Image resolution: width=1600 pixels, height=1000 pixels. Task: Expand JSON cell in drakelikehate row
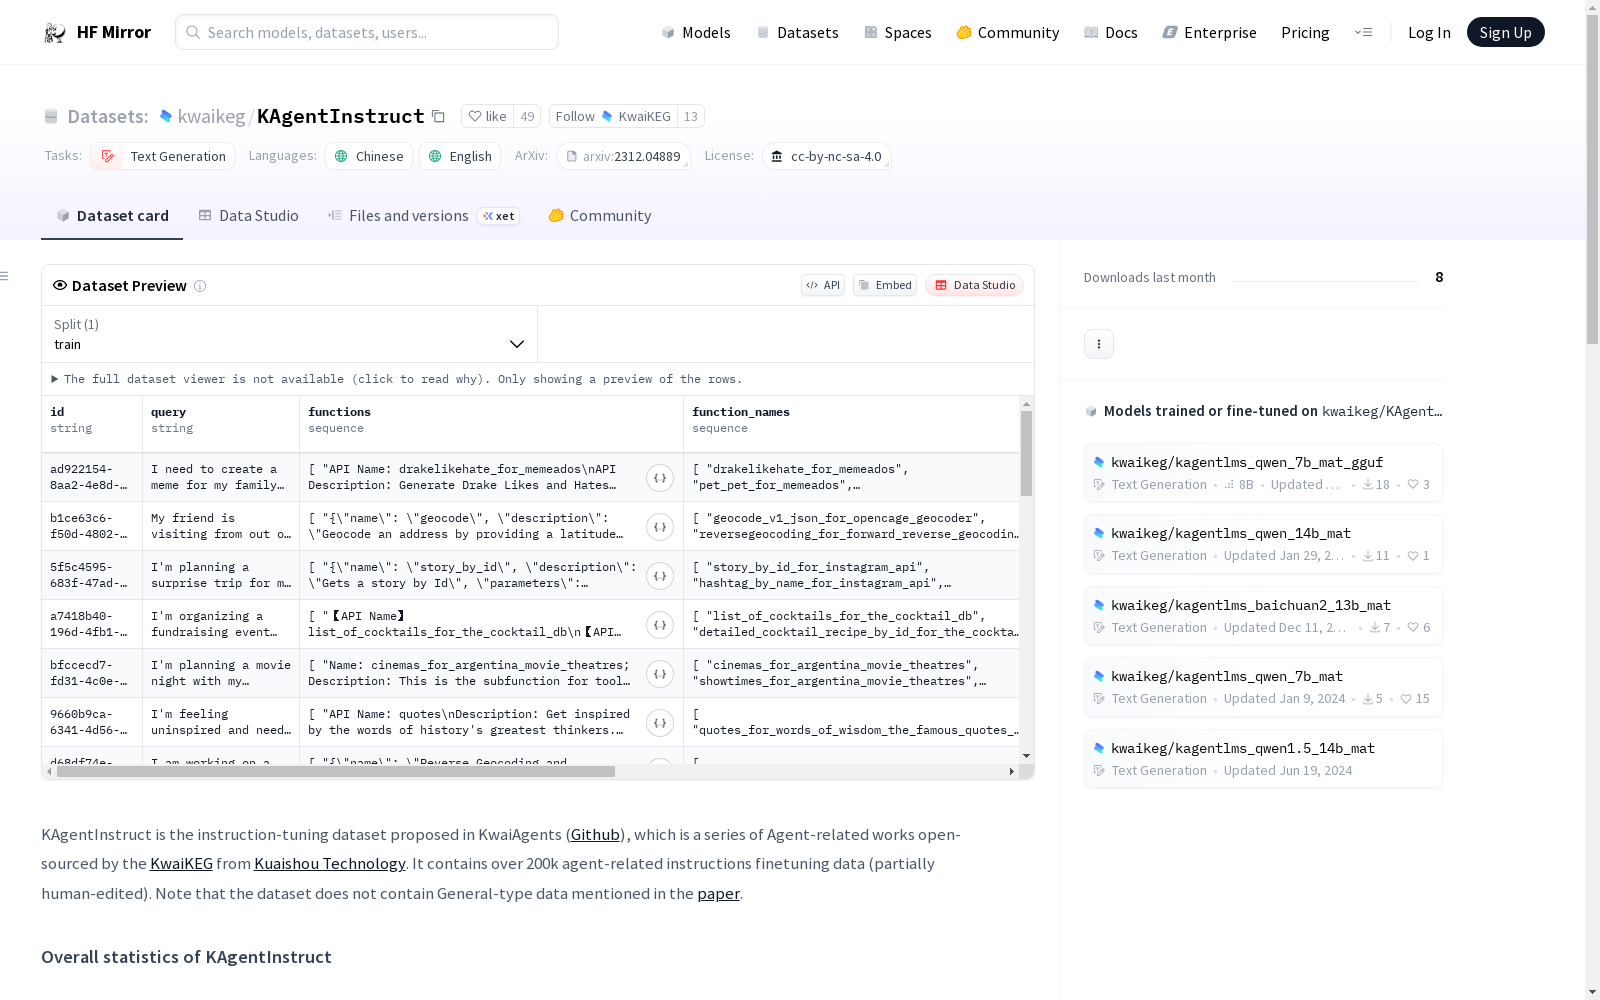660,478
